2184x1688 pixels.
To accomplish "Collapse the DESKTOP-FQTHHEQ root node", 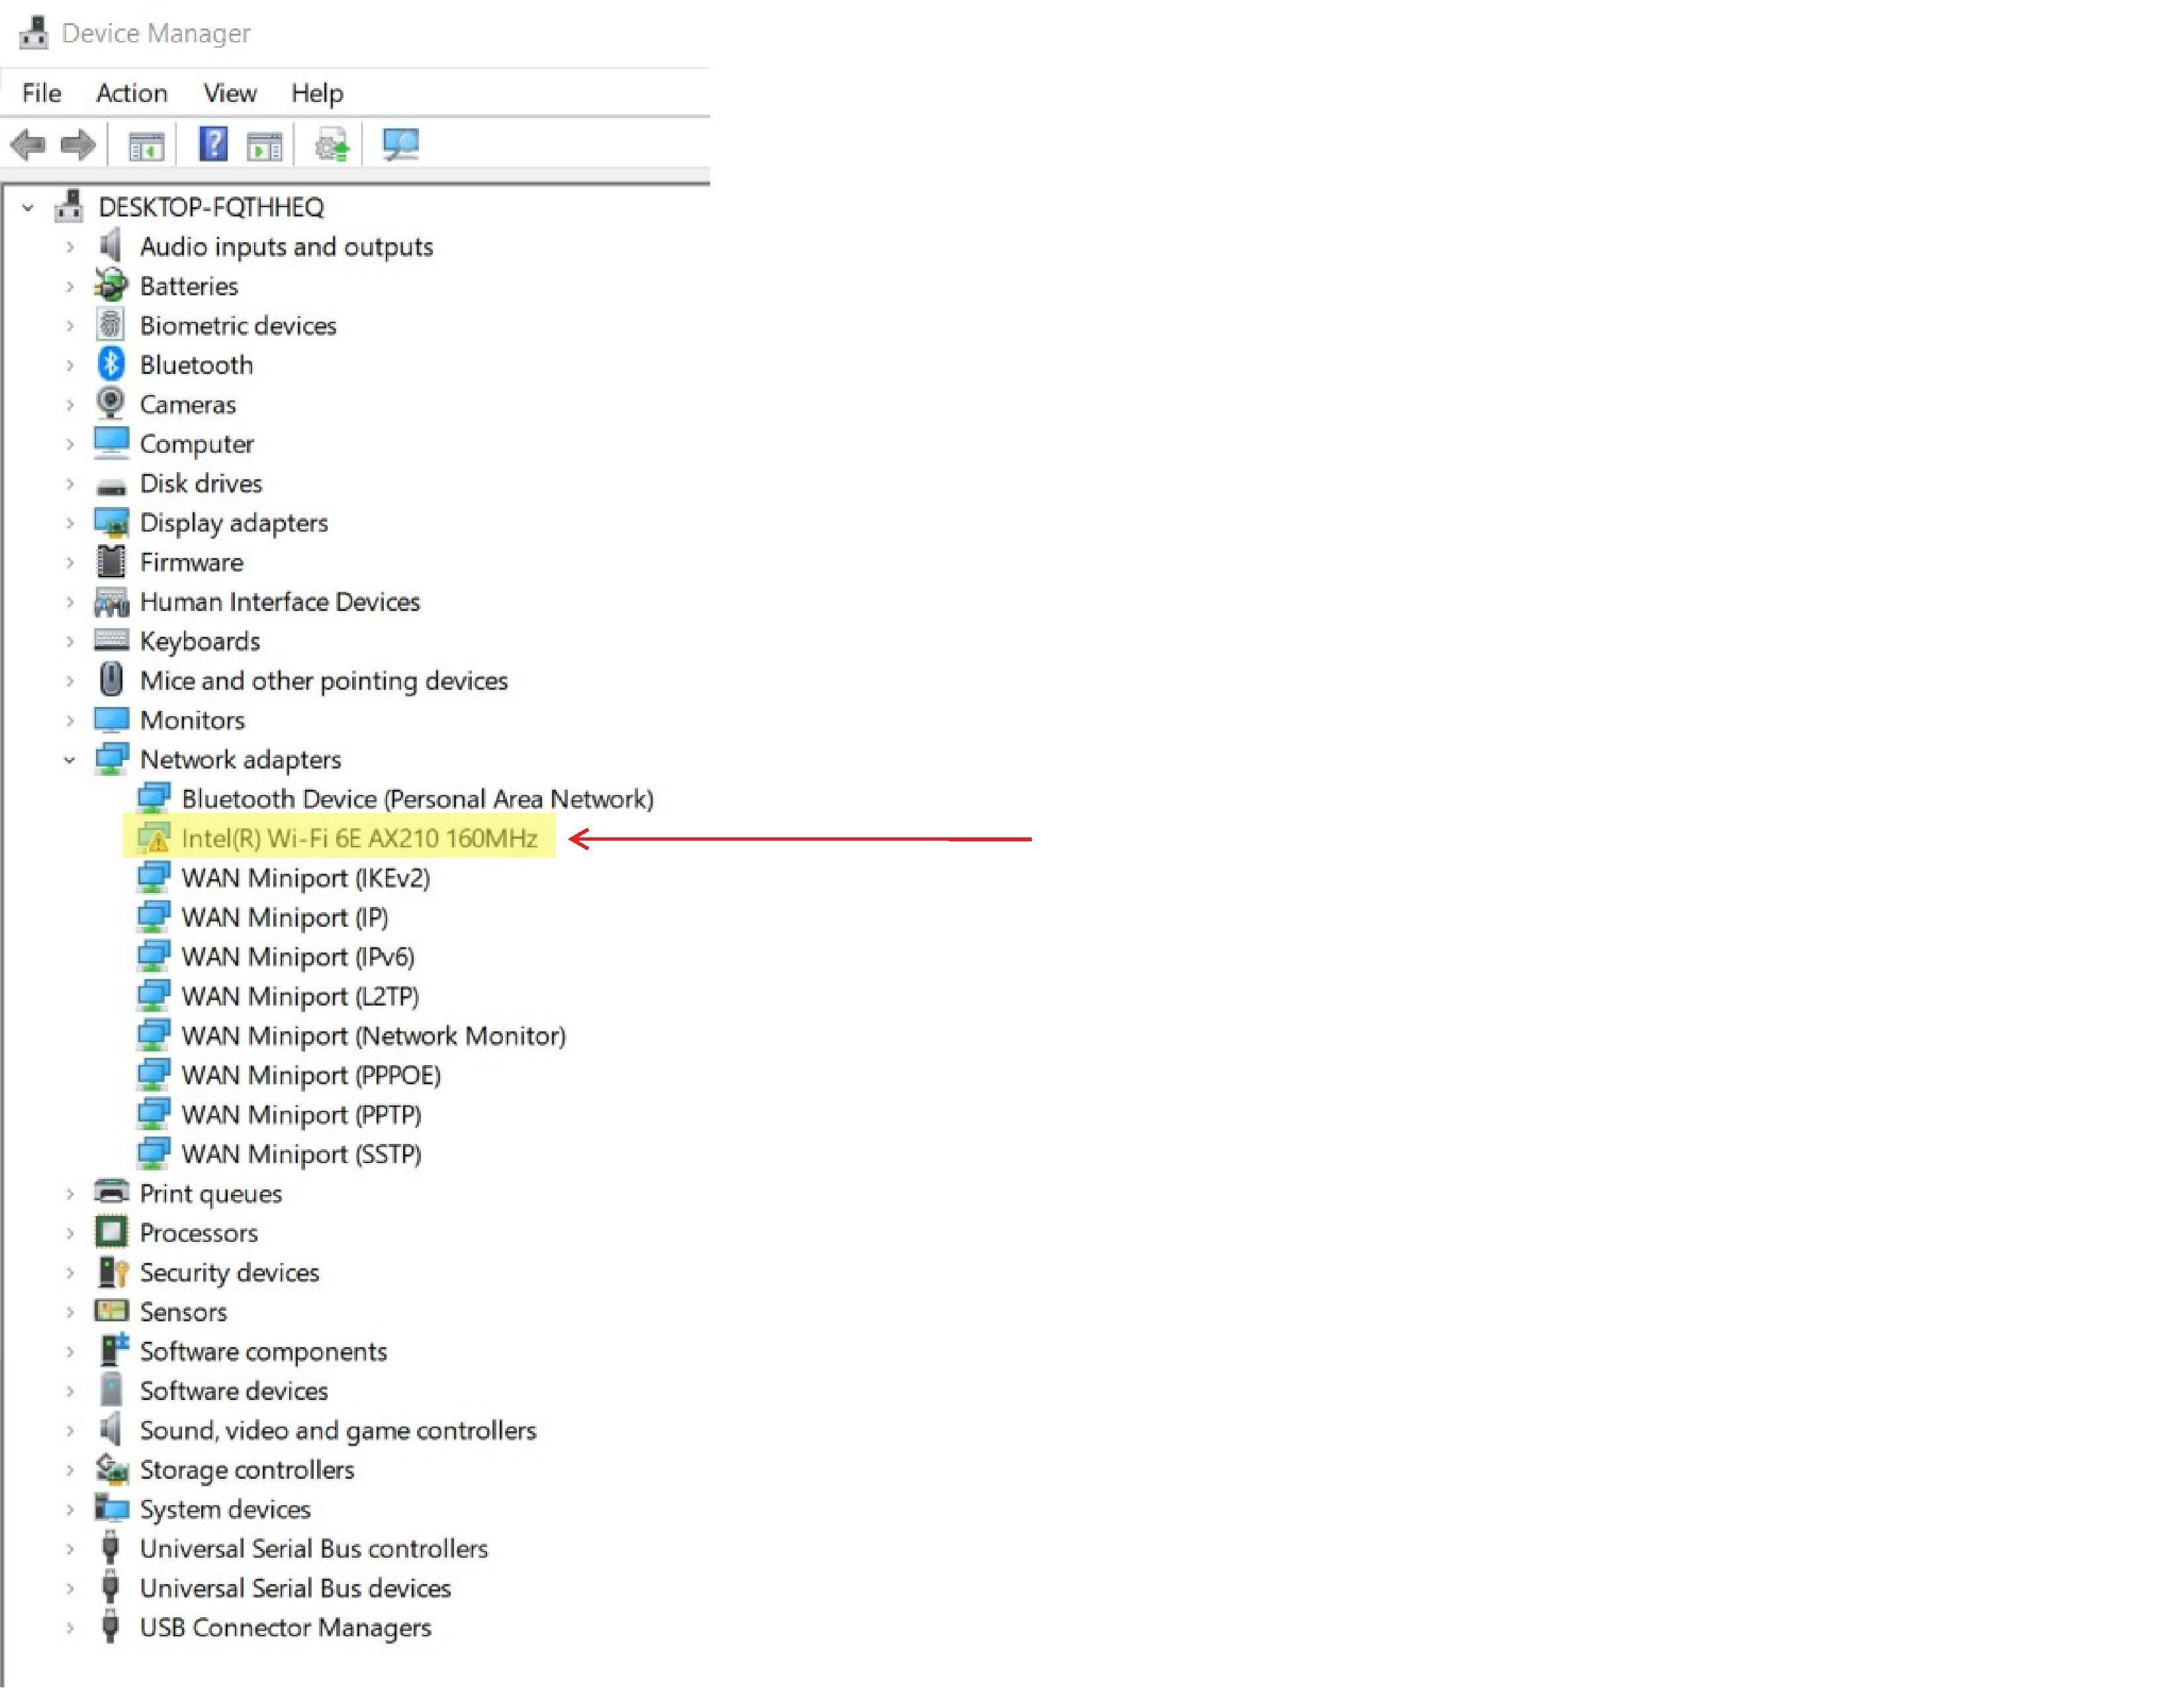I will pyautogui.click(x=28, y=208).
